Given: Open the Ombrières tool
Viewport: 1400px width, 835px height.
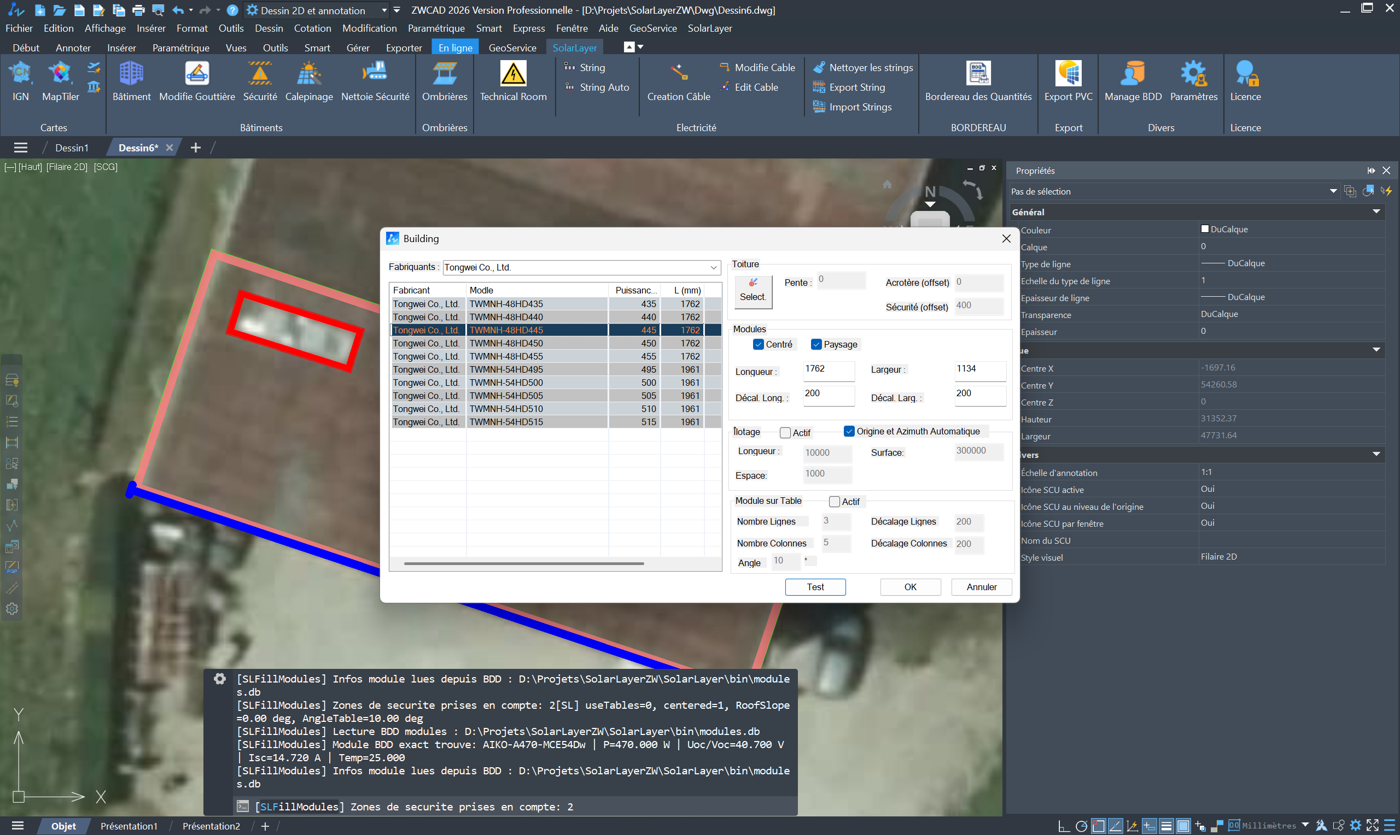Looking at the screenshot, I should tap(445, 81).
